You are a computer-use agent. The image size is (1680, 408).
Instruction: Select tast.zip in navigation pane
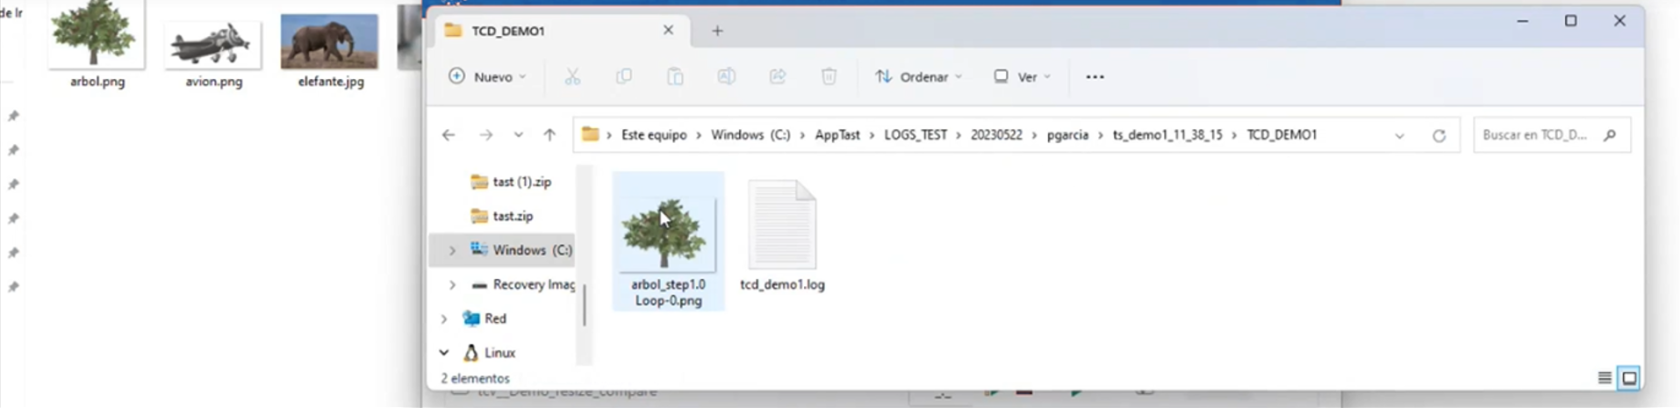tap(502, 216)
